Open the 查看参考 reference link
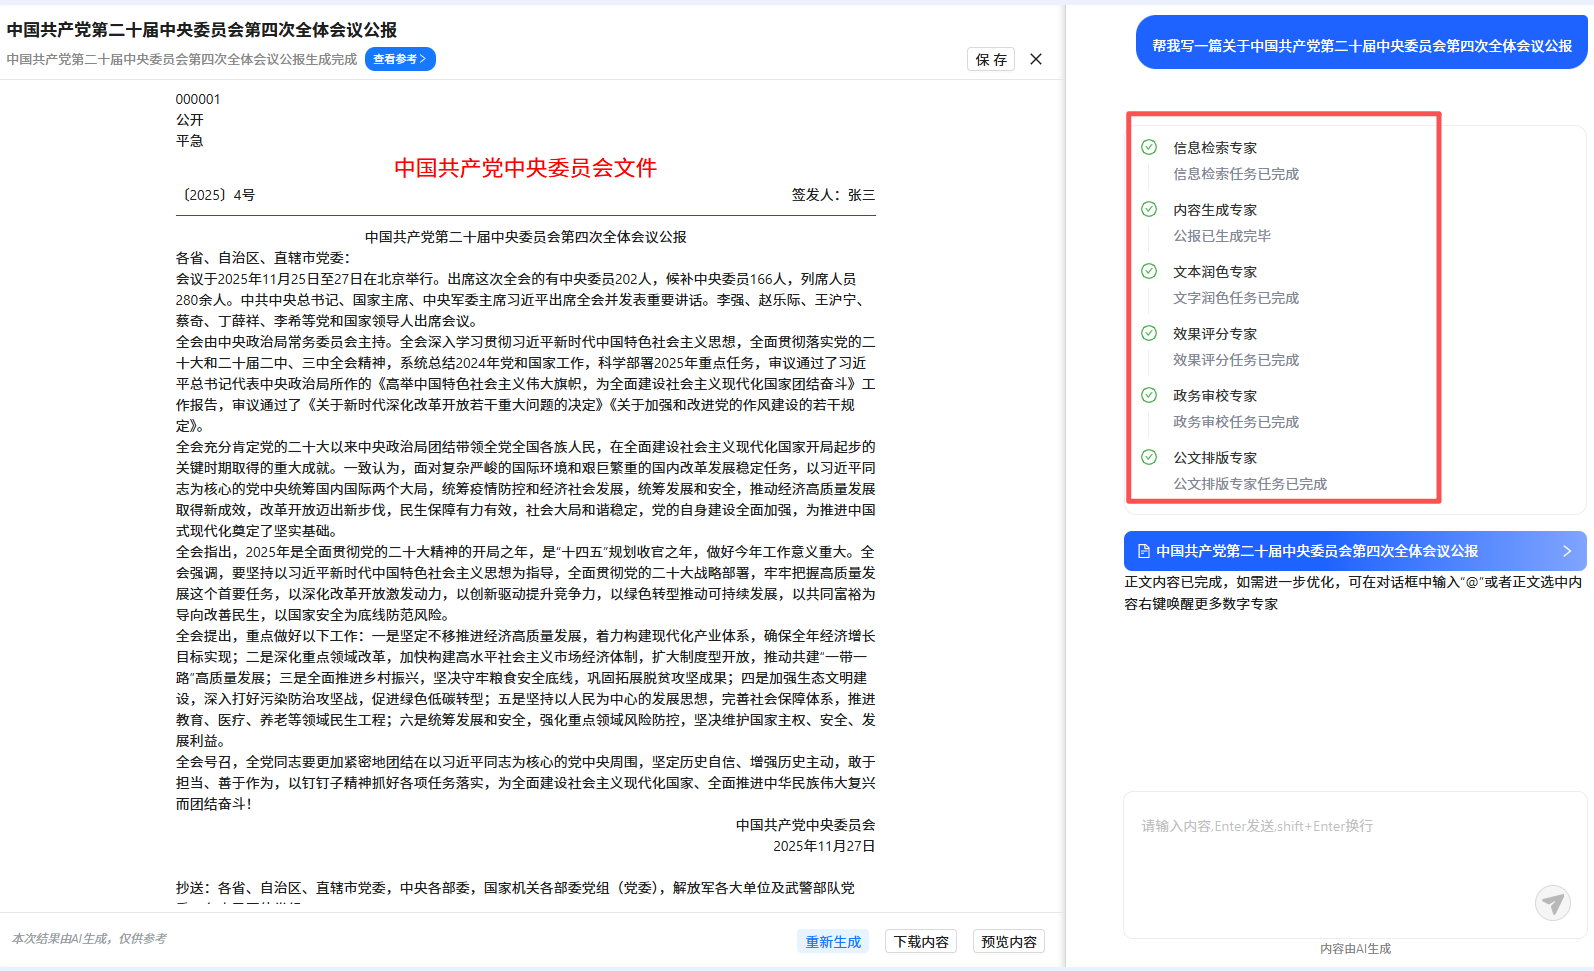Viewport: 1594px width, 971px height. coord(400,59)
